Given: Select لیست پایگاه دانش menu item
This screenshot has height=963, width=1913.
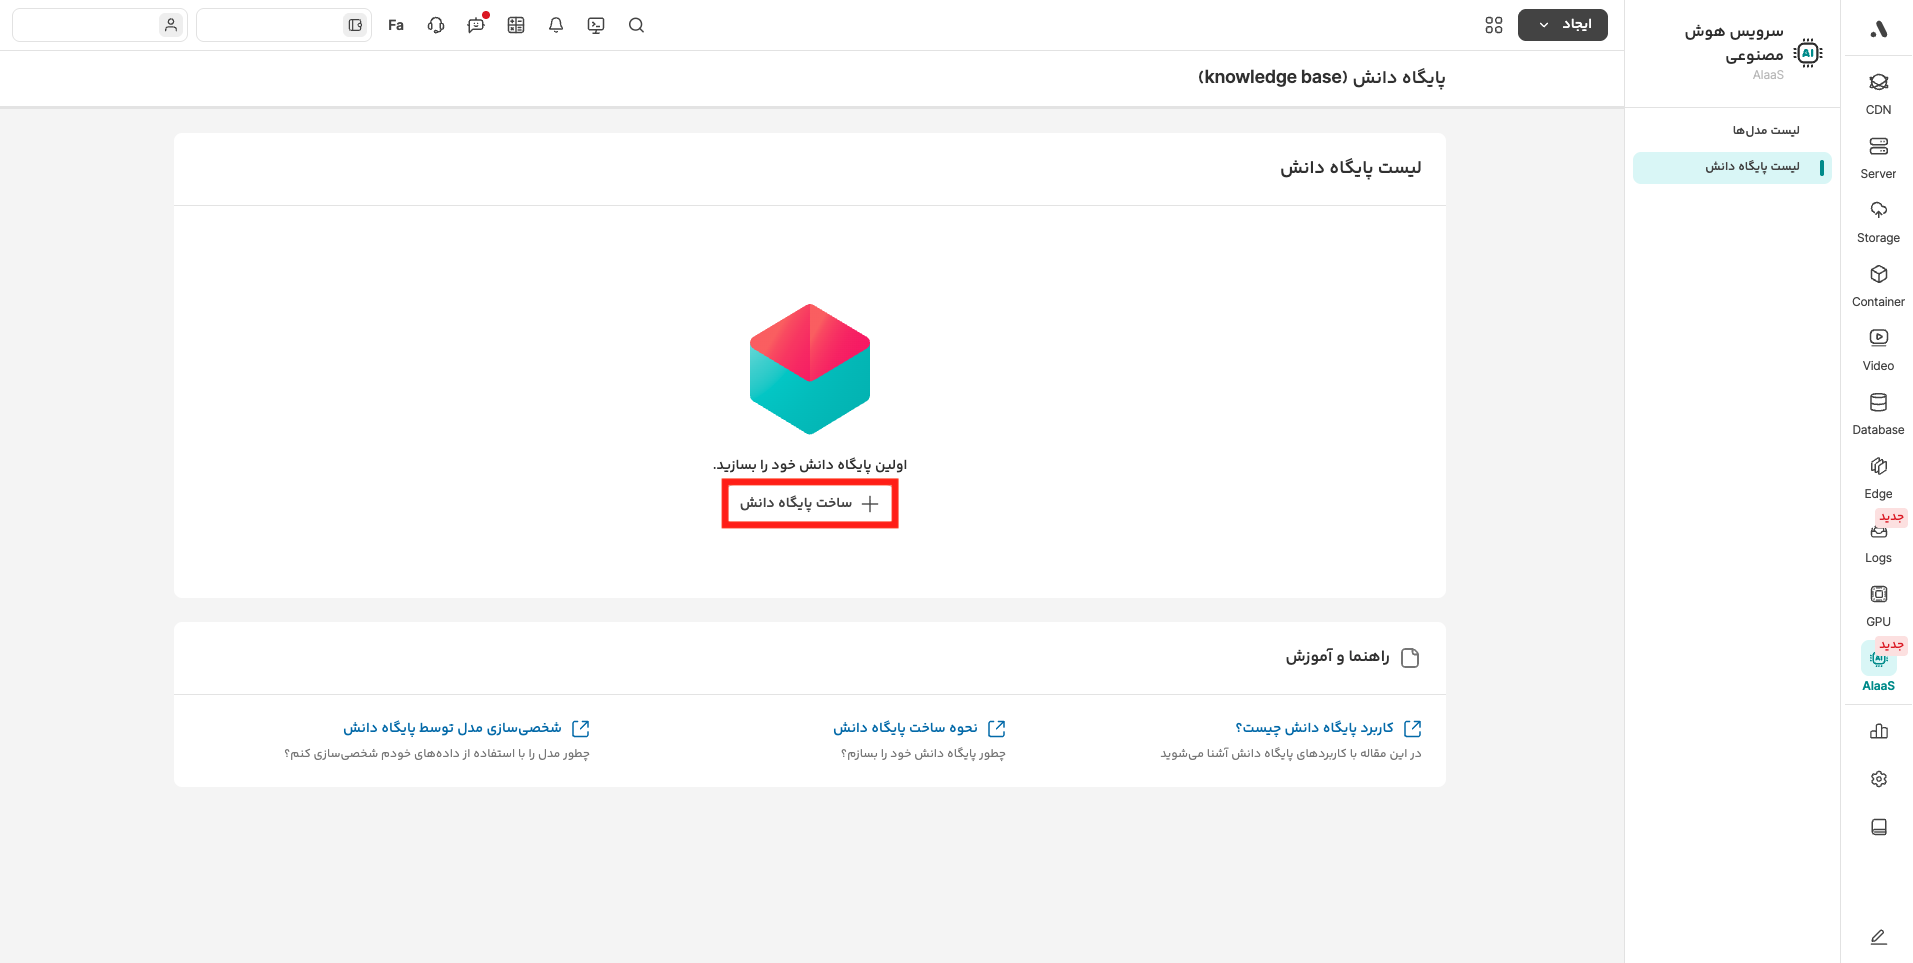Looking at the screenshot, I should tap(1751, 167).
